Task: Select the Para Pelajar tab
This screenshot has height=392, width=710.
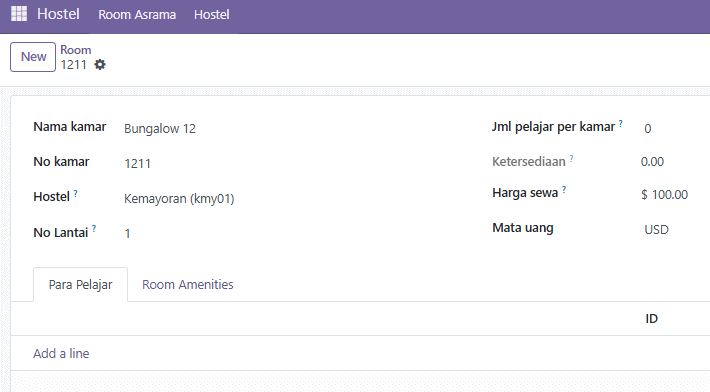Action: 81,284
